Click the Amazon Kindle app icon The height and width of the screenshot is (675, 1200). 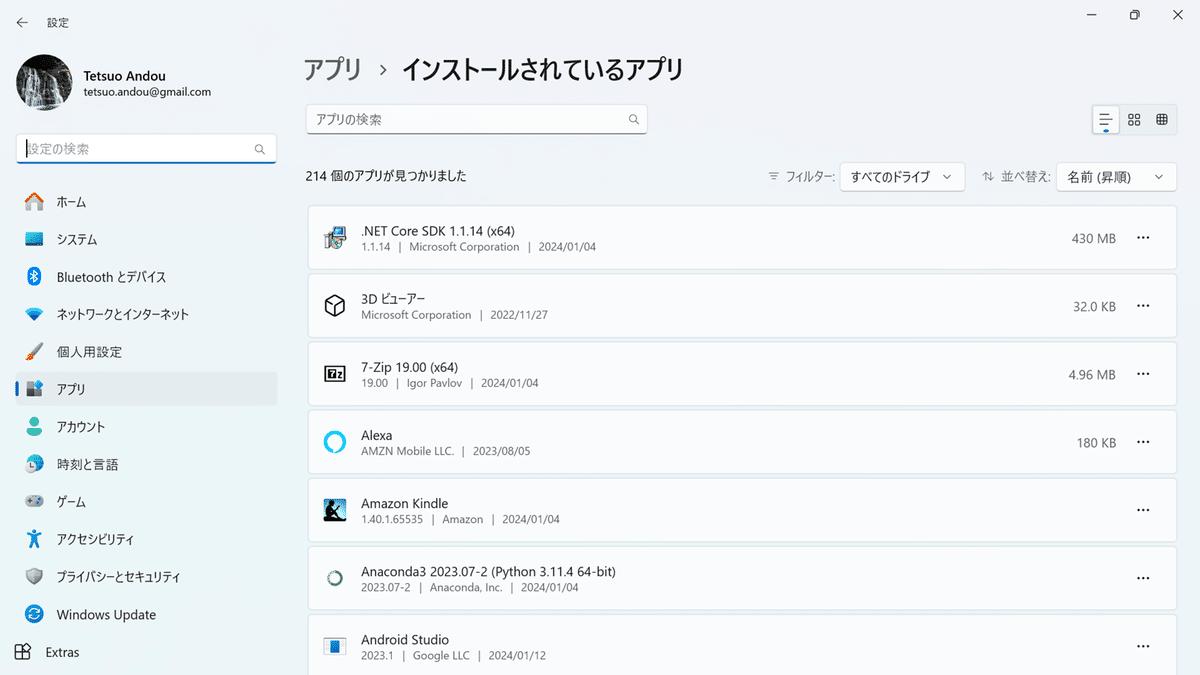[335, 510]
